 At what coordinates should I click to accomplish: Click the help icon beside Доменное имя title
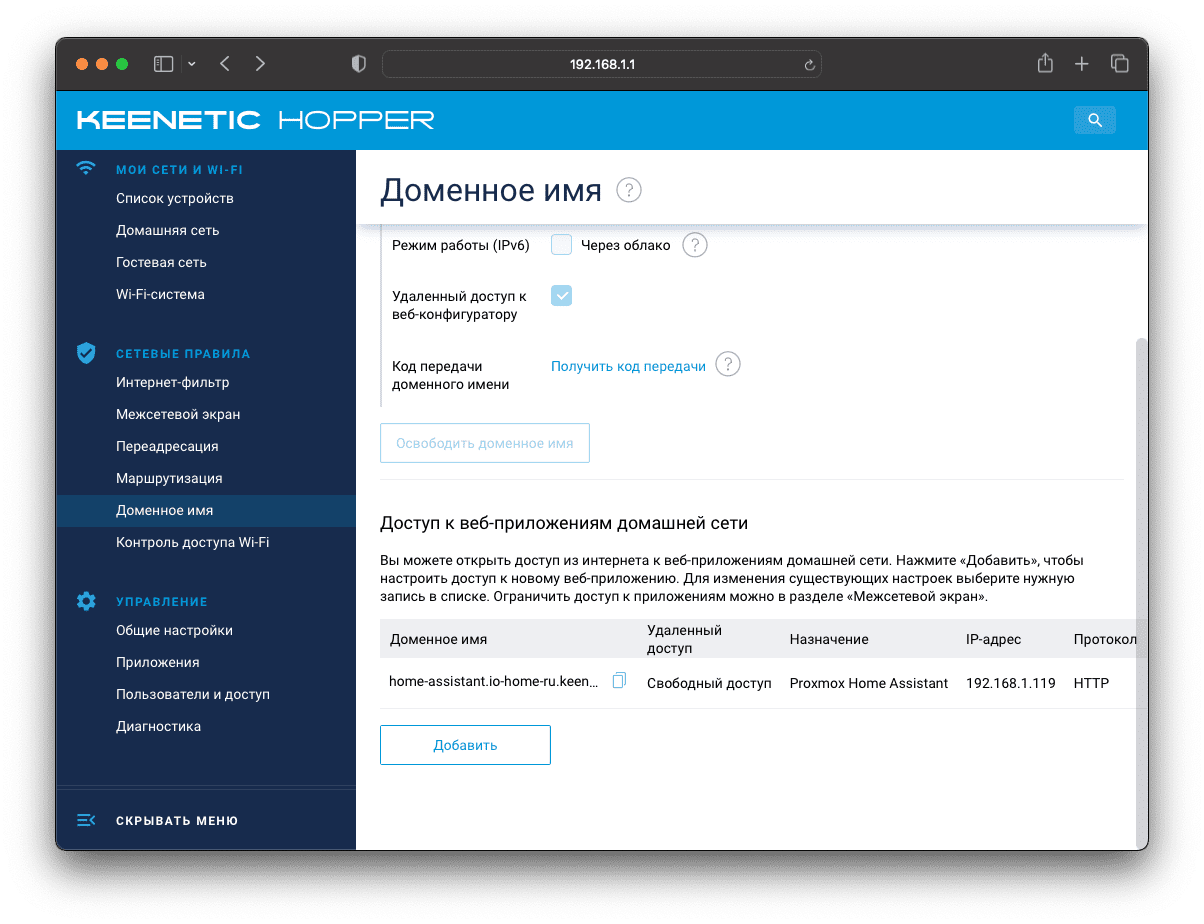click(x=628, y=190)
